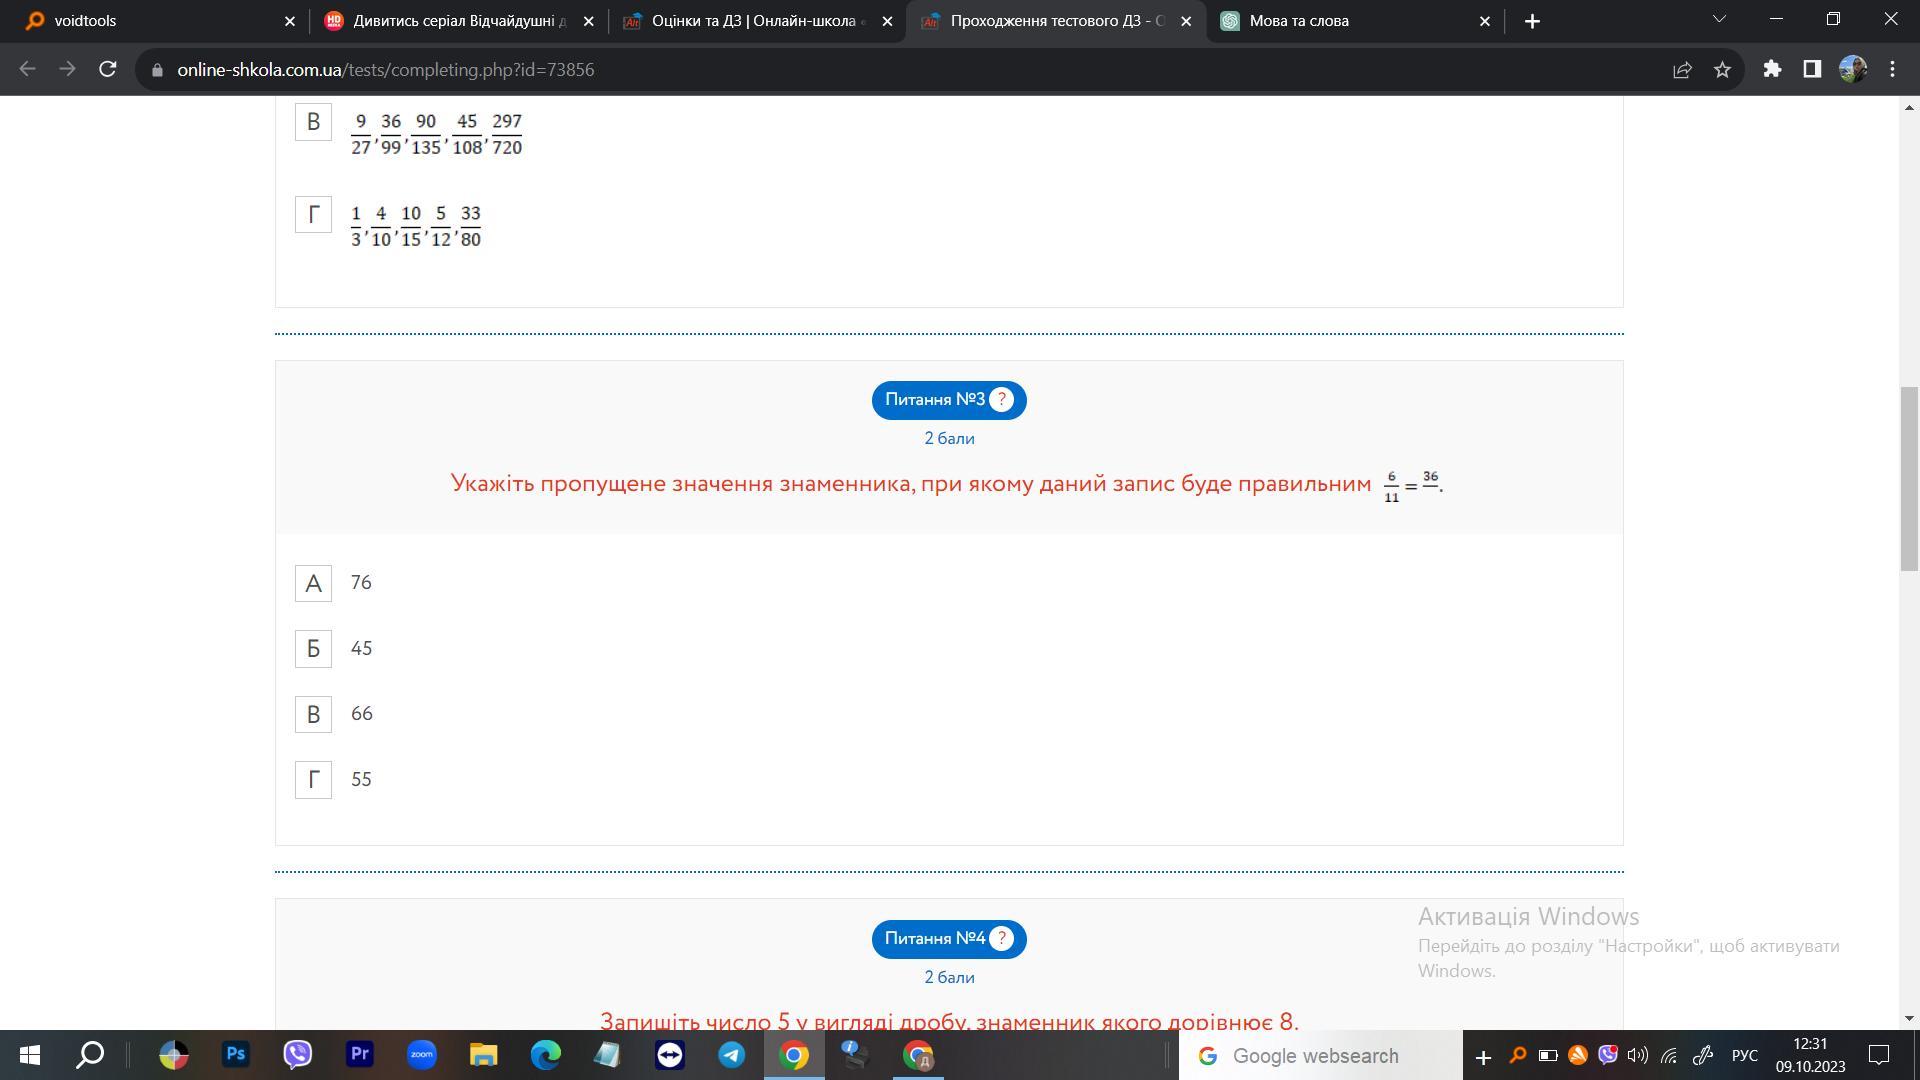Select answer В with value 66
The height and width of the screenshot is (1080, 1920).
[x=313, y=714]
